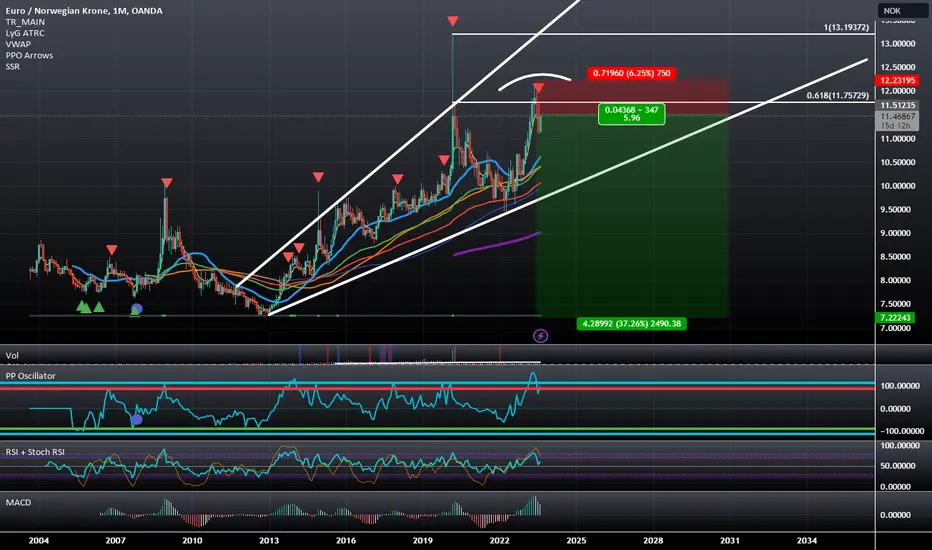The image size is (932, 550).
Task: Select the purple moving average line segment
Action: (497, 244)
